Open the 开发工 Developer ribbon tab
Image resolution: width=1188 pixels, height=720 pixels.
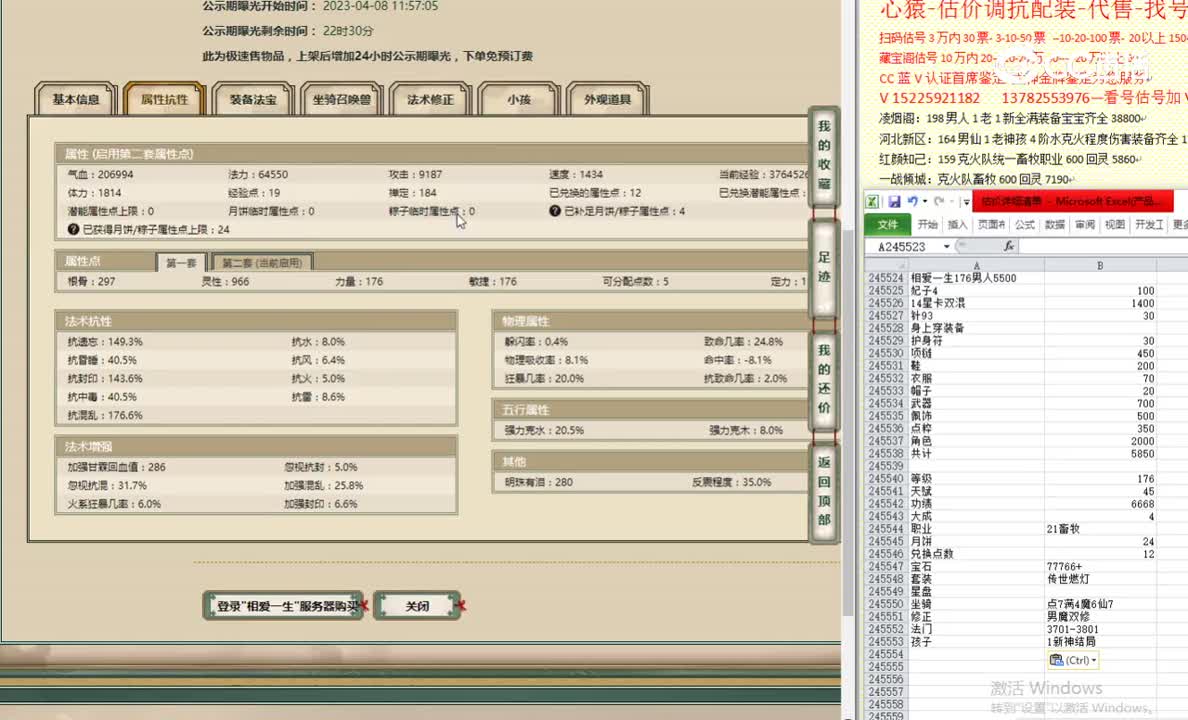point(1149,224)
